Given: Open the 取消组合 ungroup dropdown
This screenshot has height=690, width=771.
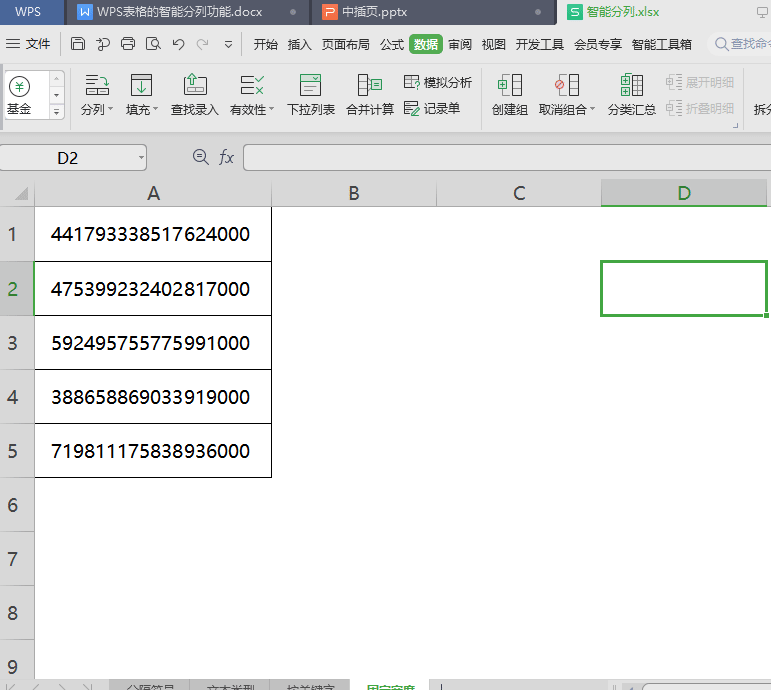Looking at the screenshot, I should click(592, 110).
